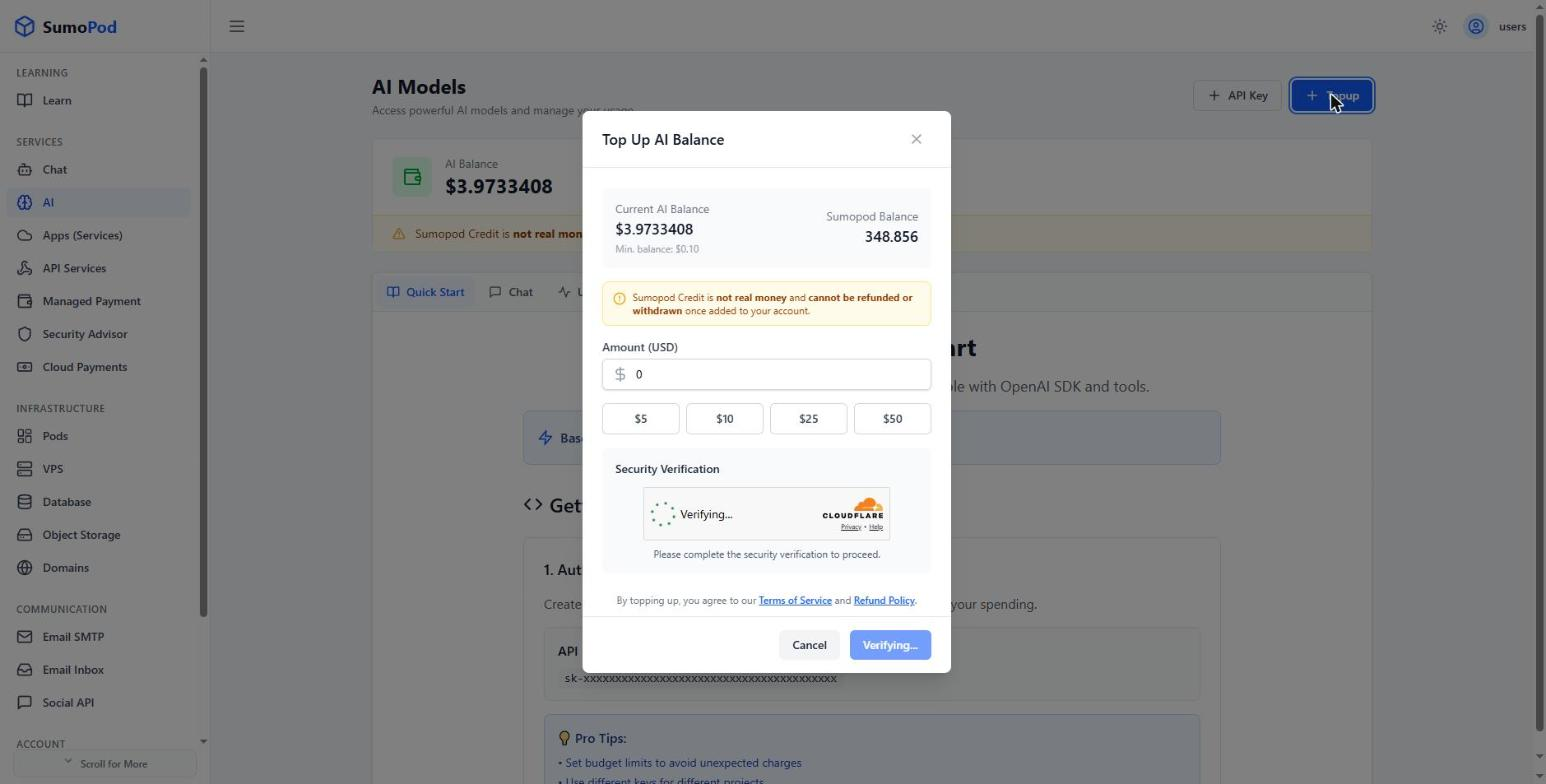Switch theme with the sun icon

[x=1440, y=27]
